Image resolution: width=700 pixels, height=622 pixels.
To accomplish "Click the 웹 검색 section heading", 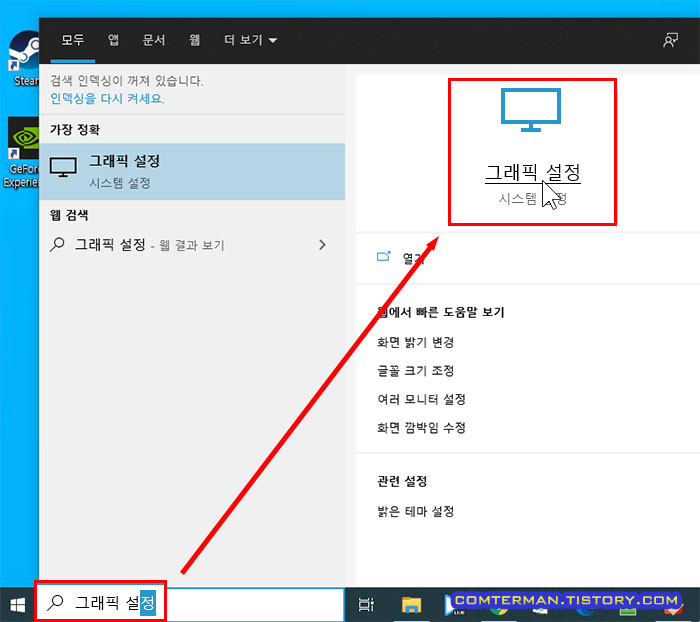I will tap(69, 215).
